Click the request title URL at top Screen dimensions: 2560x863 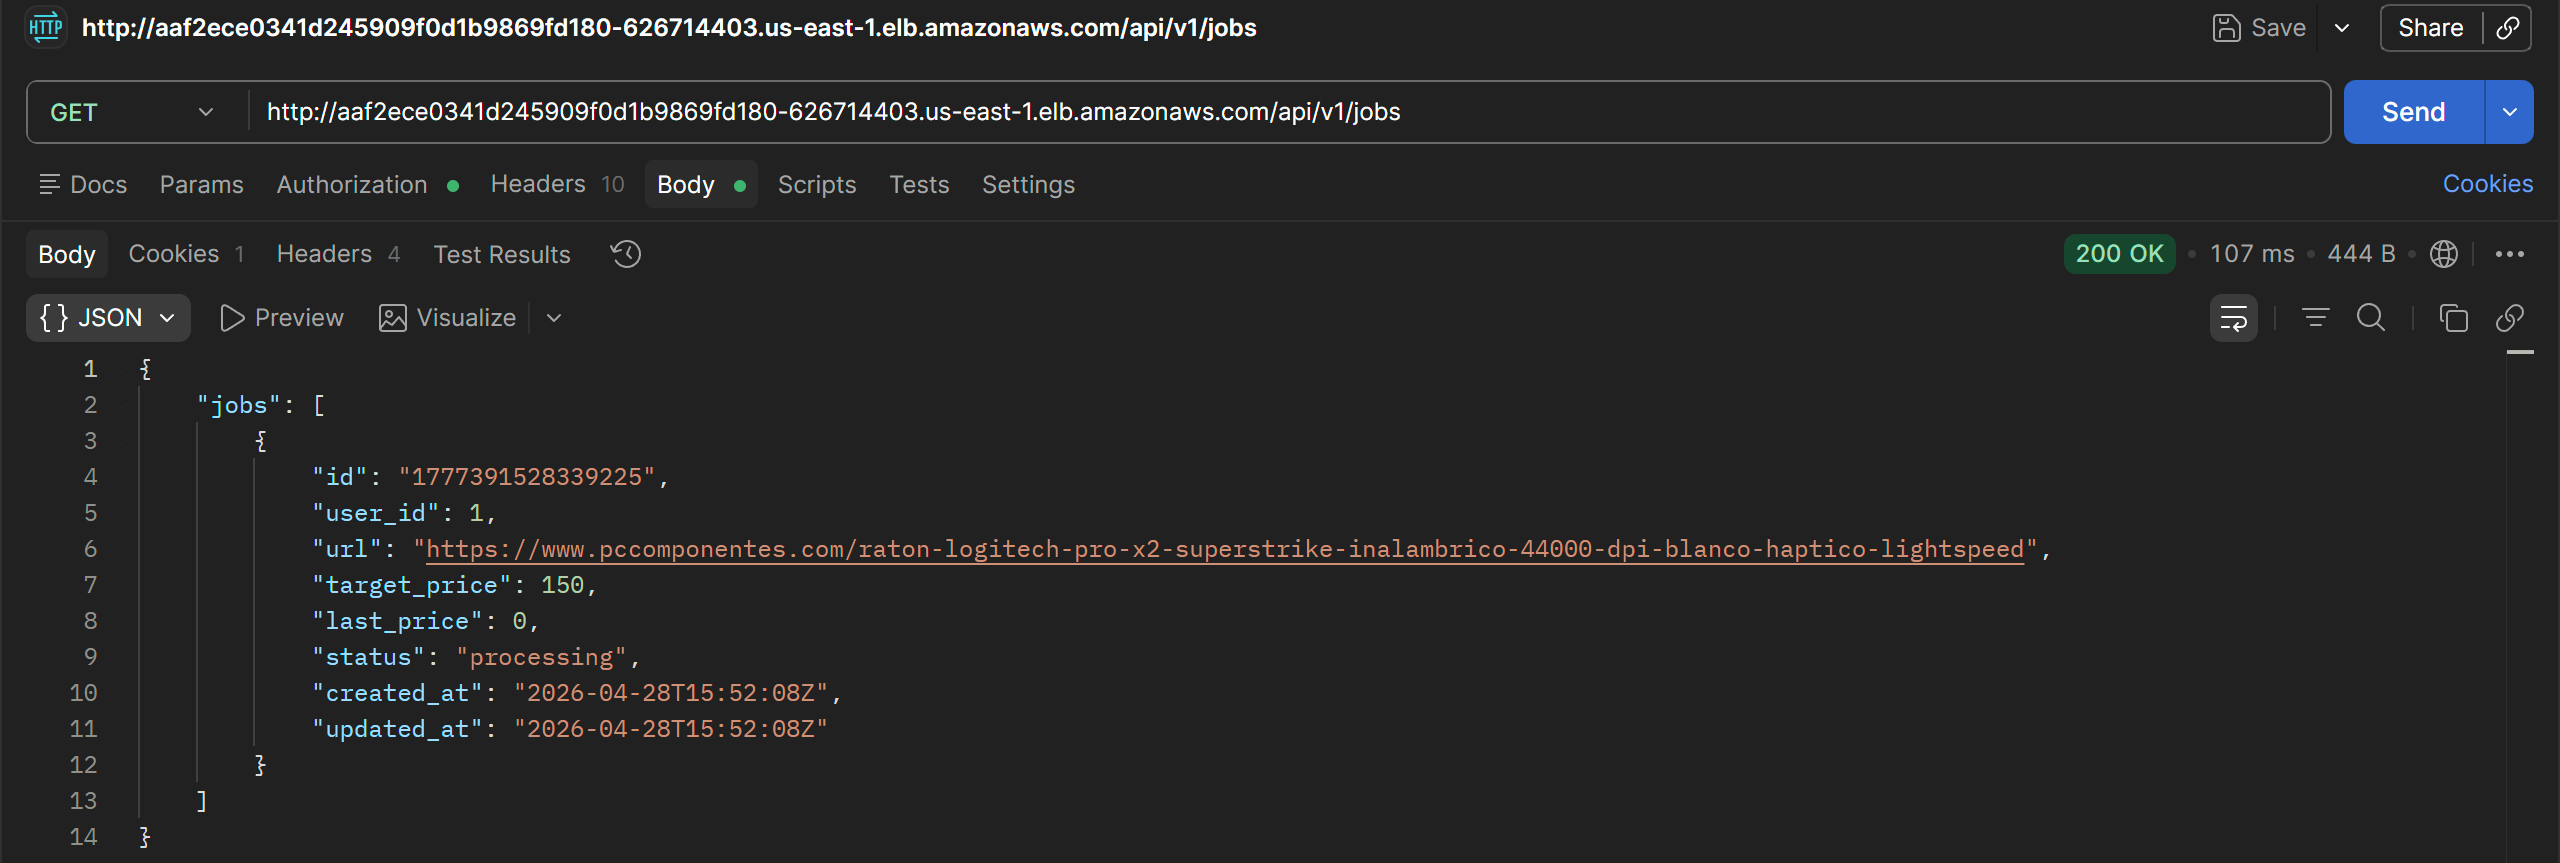[x=669, y=27]
